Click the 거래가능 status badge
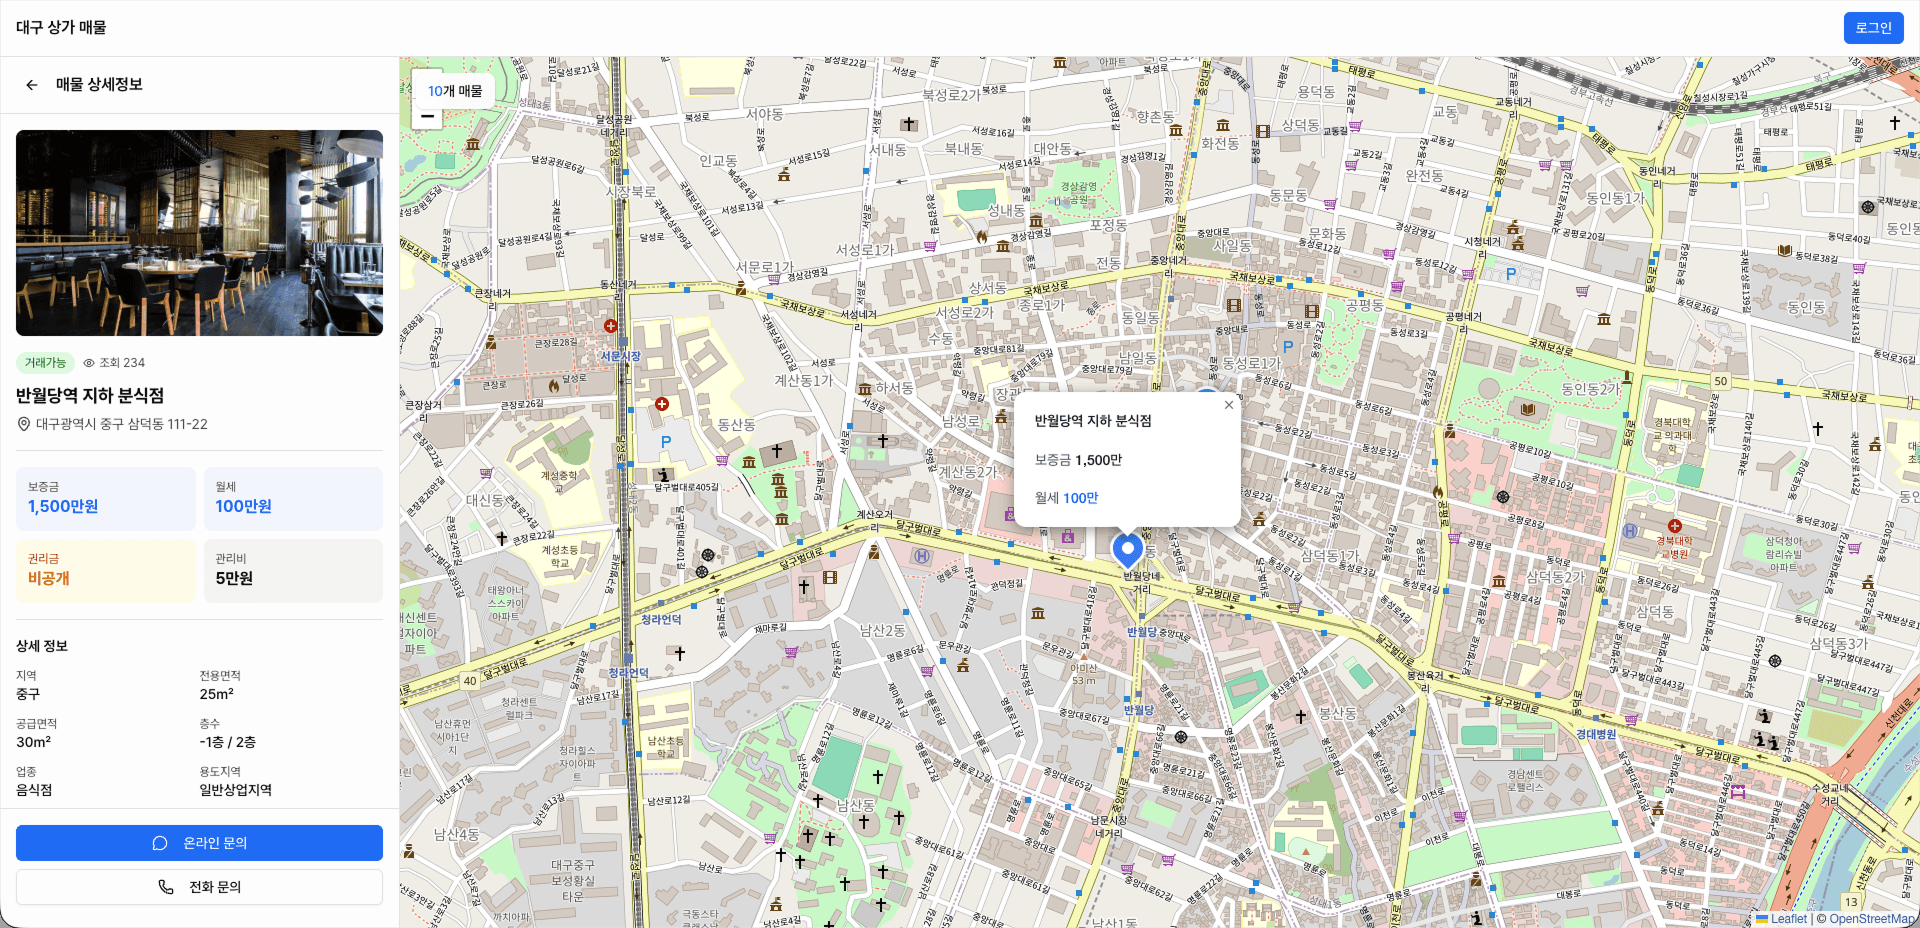 coord(45,363)
